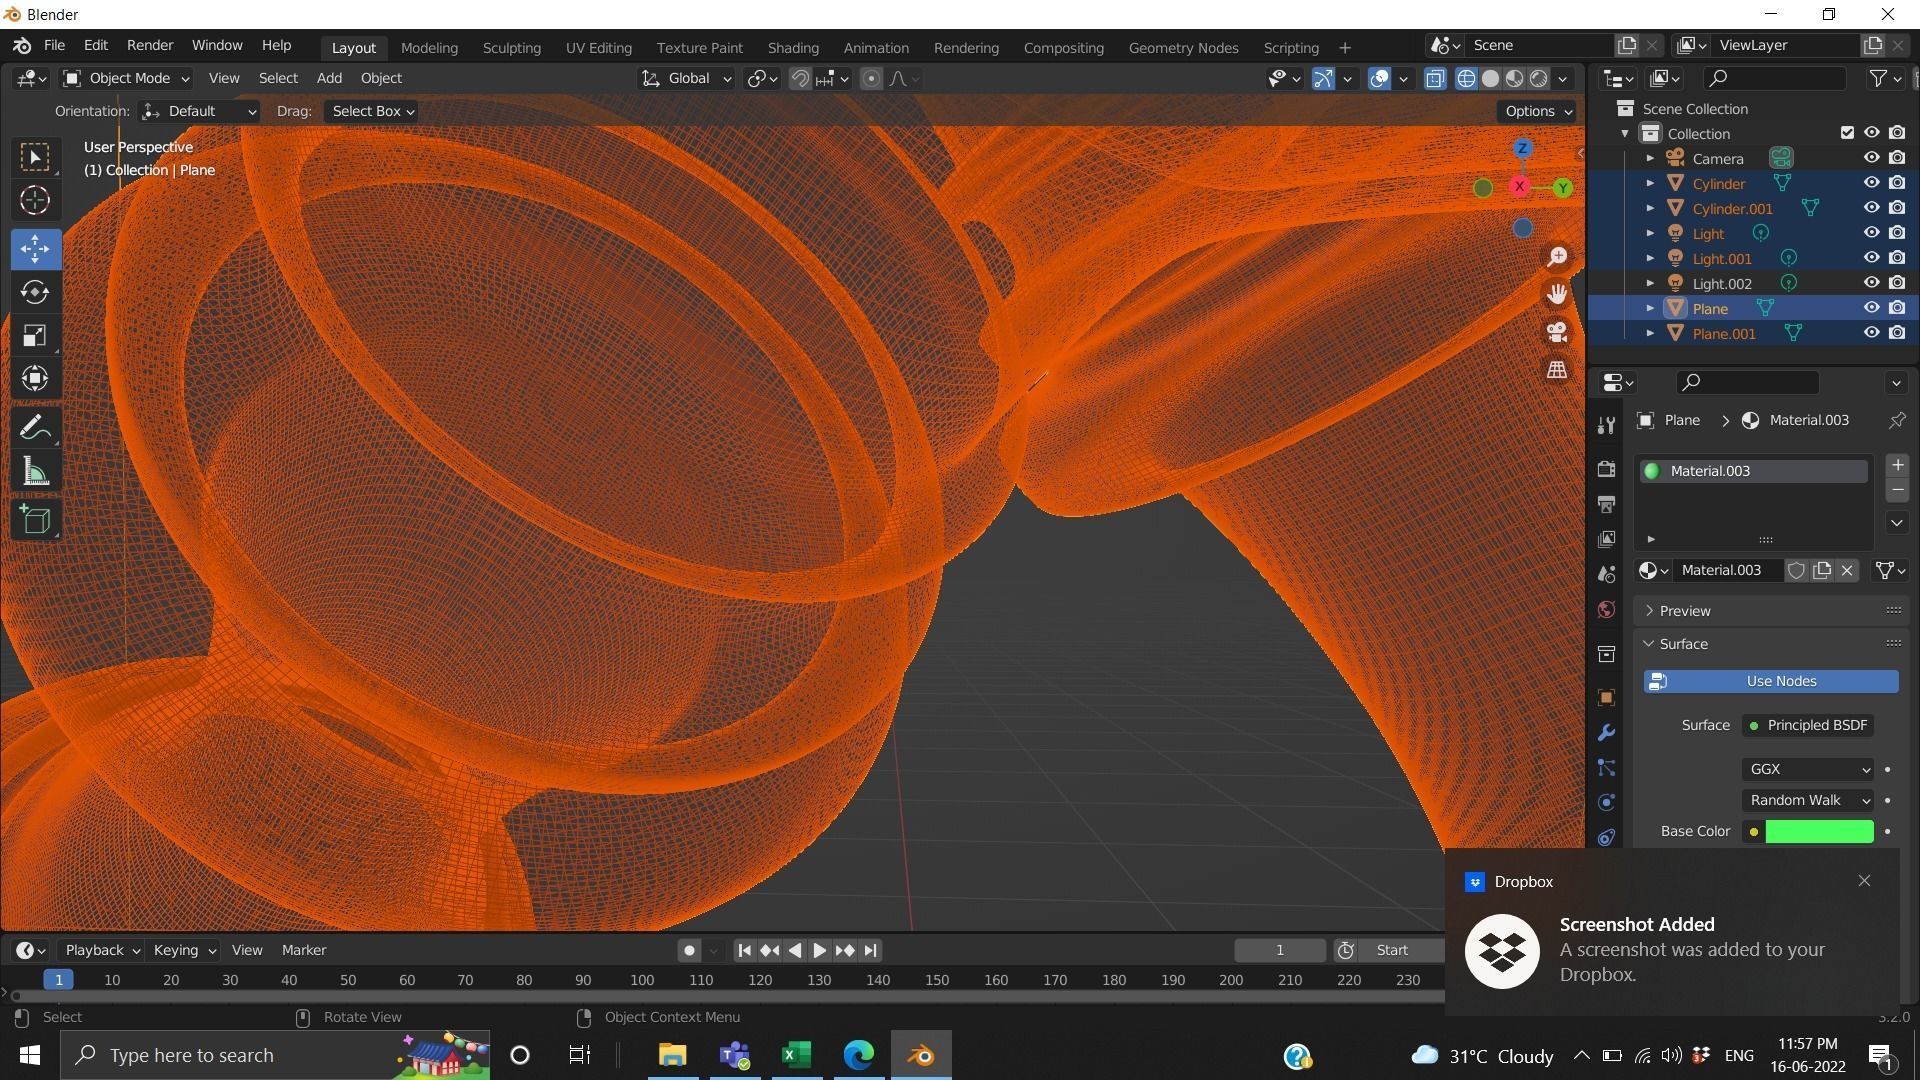Hide the Cylinder object in outliner
This screenshot has width=1920, height=1080.
1871,183
